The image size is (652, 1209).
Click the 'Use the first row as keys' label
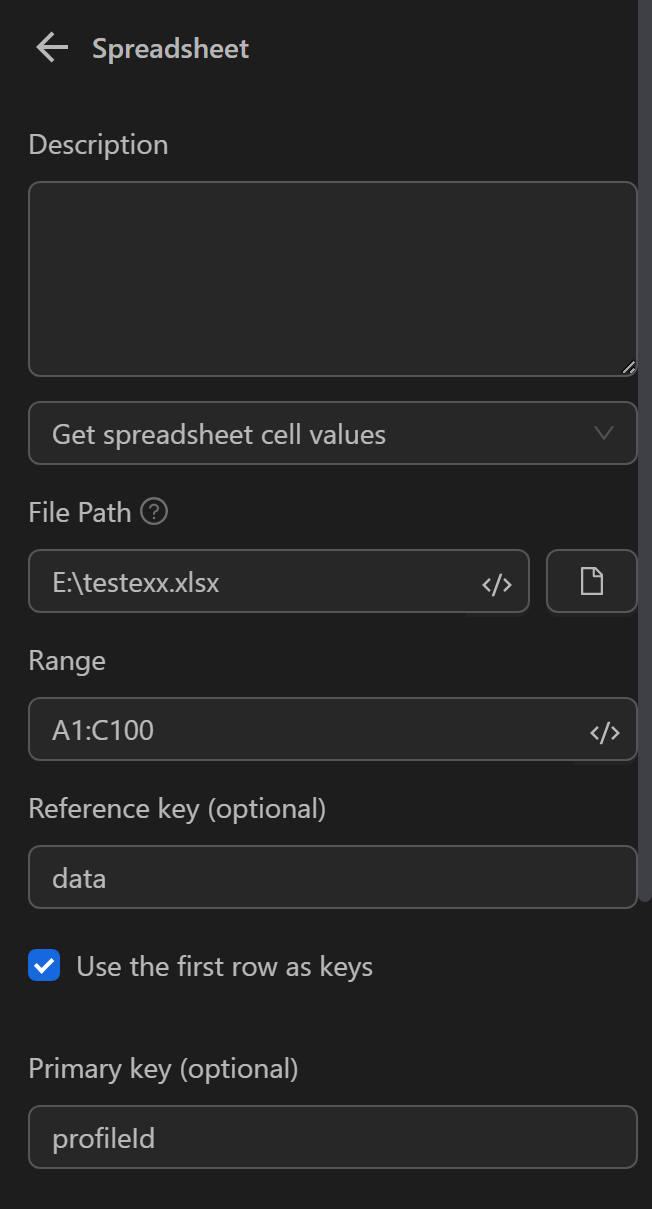pyautogui.click(x=224, y=967)
